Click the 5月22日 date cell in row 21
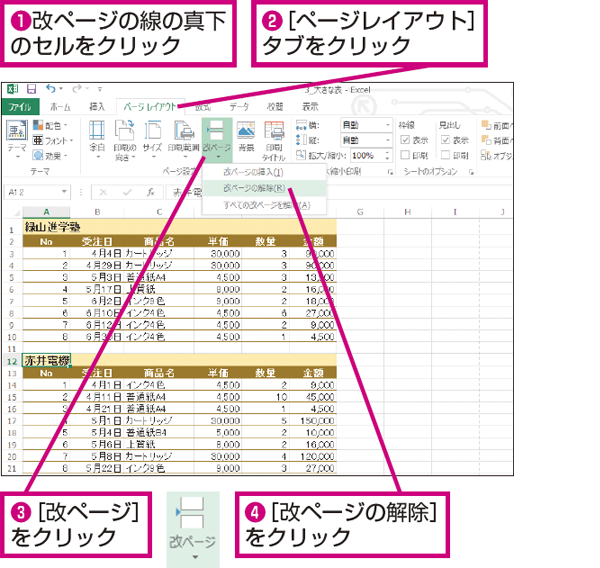 97,468
